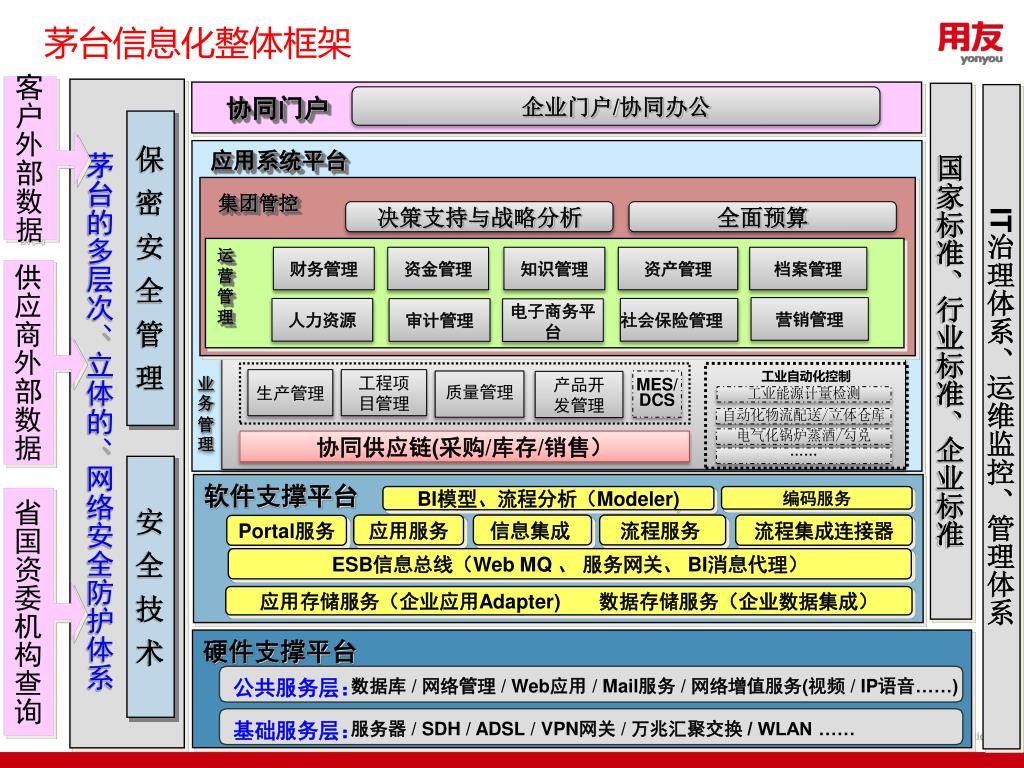Click the 供应商外部数据 arrow box
Viewport: 1024px width, 768px height.
pyautogui.click(x=29, y=362)
